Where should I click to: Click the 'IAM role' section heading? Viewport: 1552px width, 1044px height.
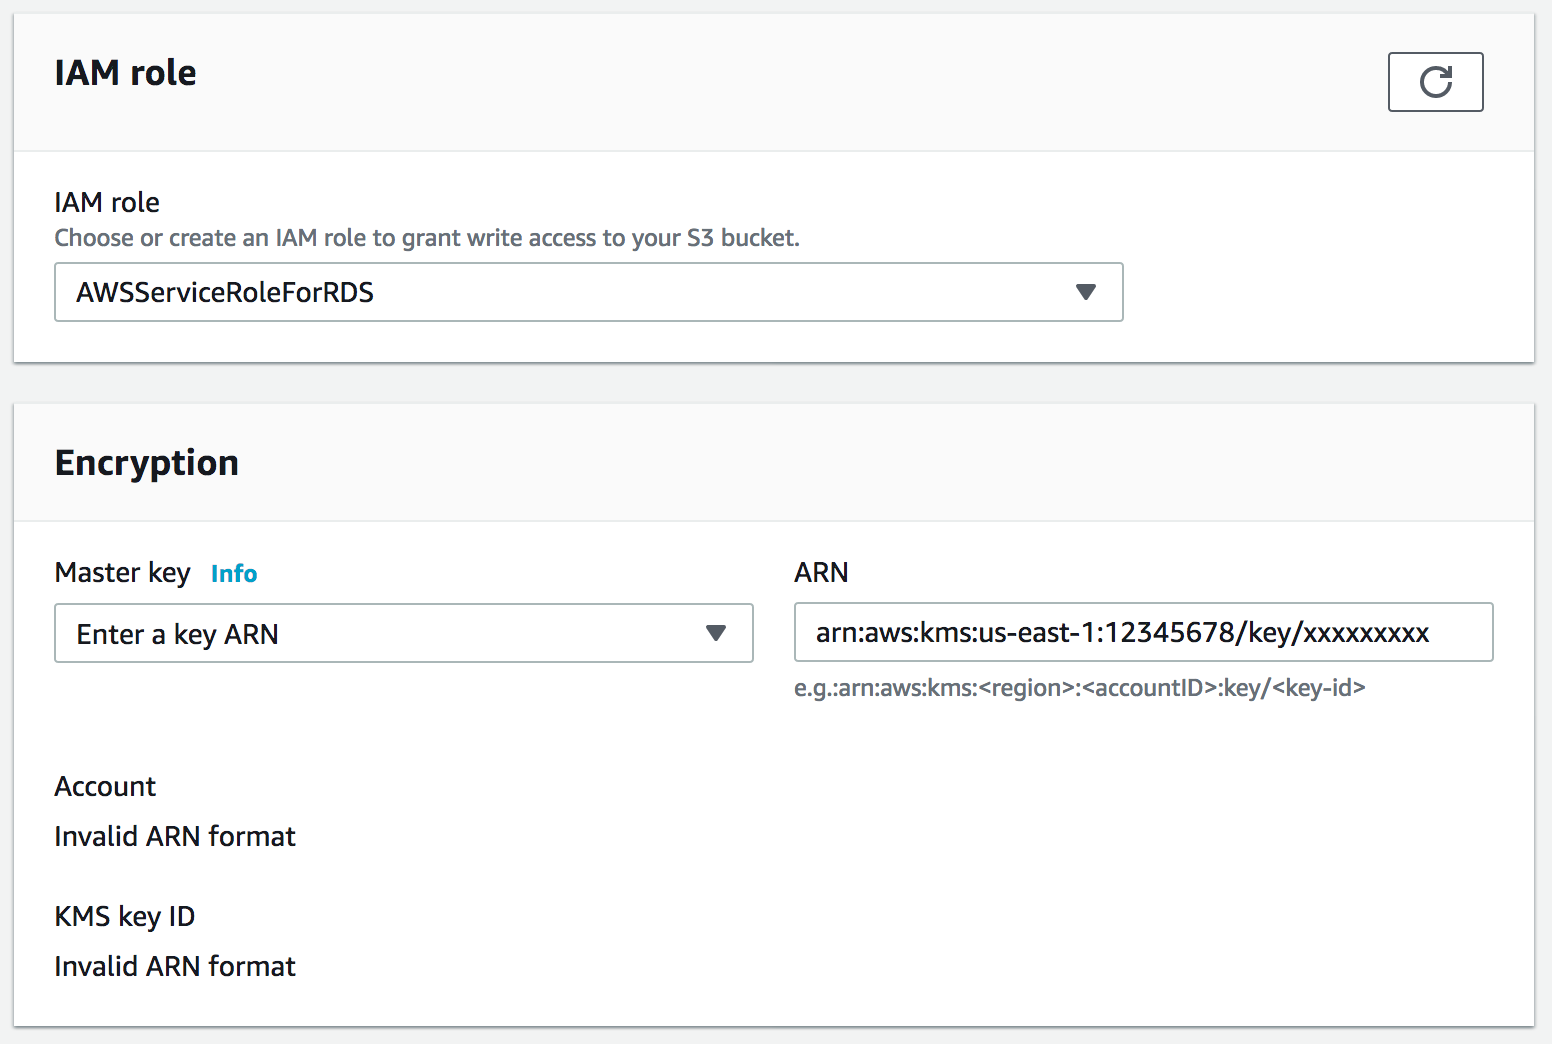point(125,73)
